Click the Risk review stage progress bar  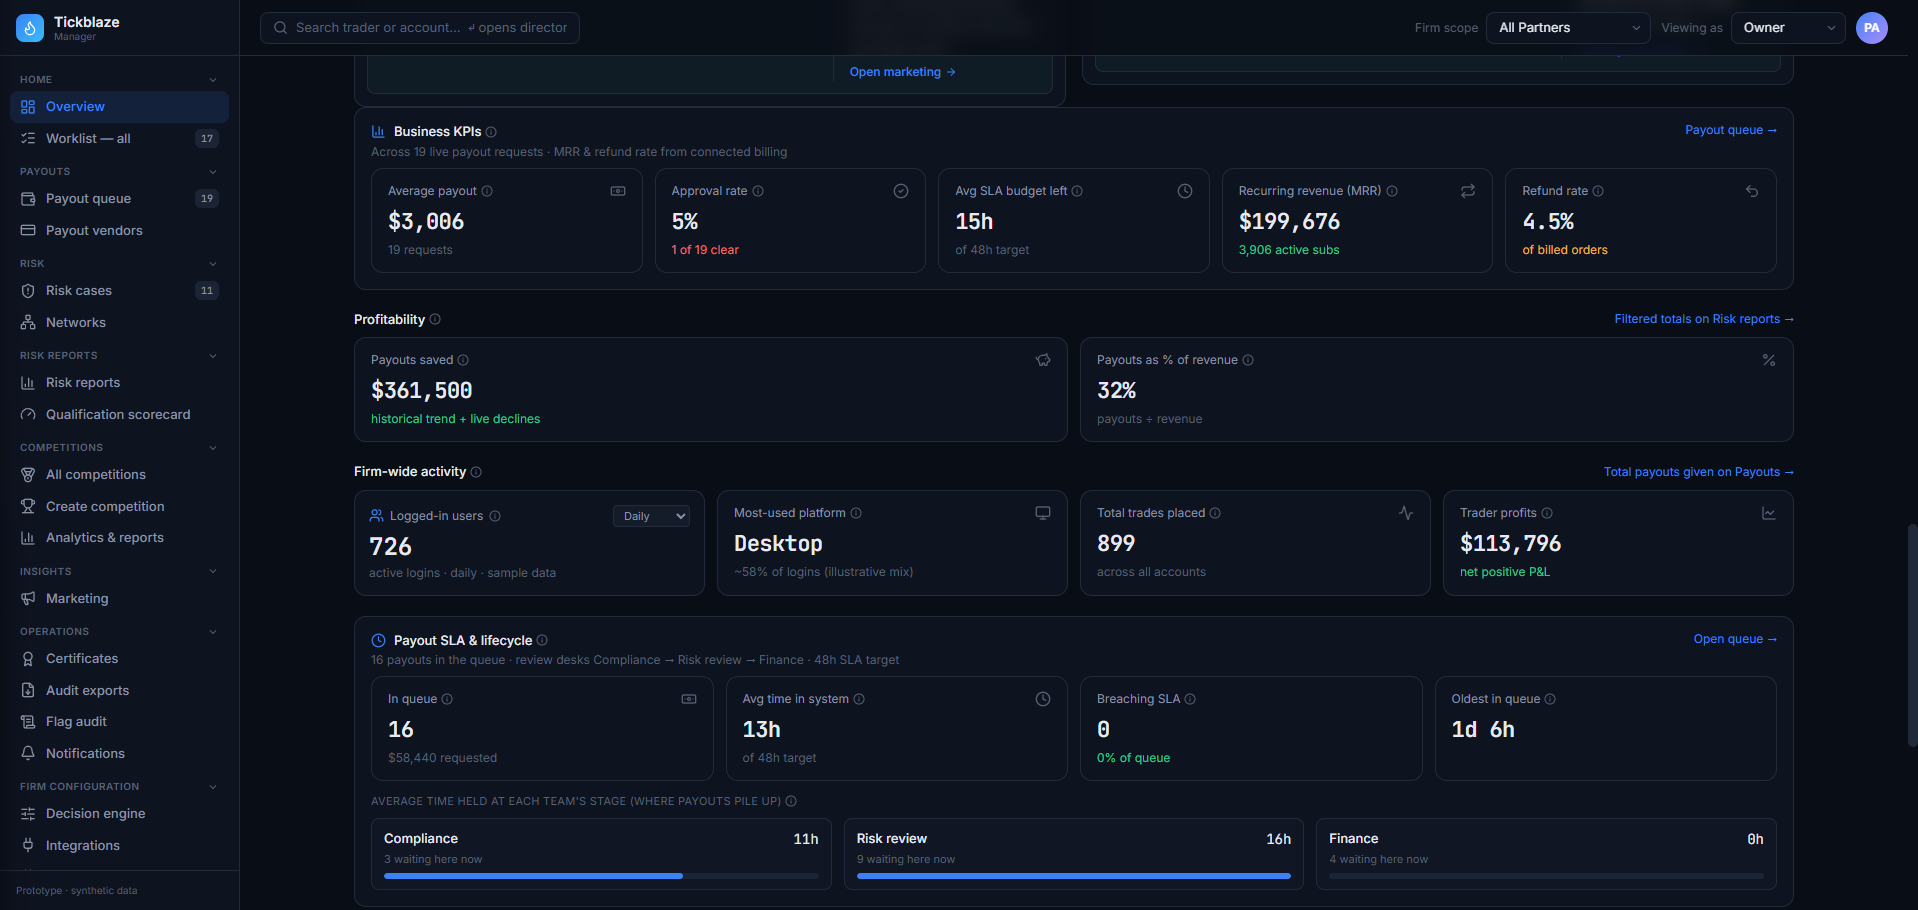[1073, 876]
